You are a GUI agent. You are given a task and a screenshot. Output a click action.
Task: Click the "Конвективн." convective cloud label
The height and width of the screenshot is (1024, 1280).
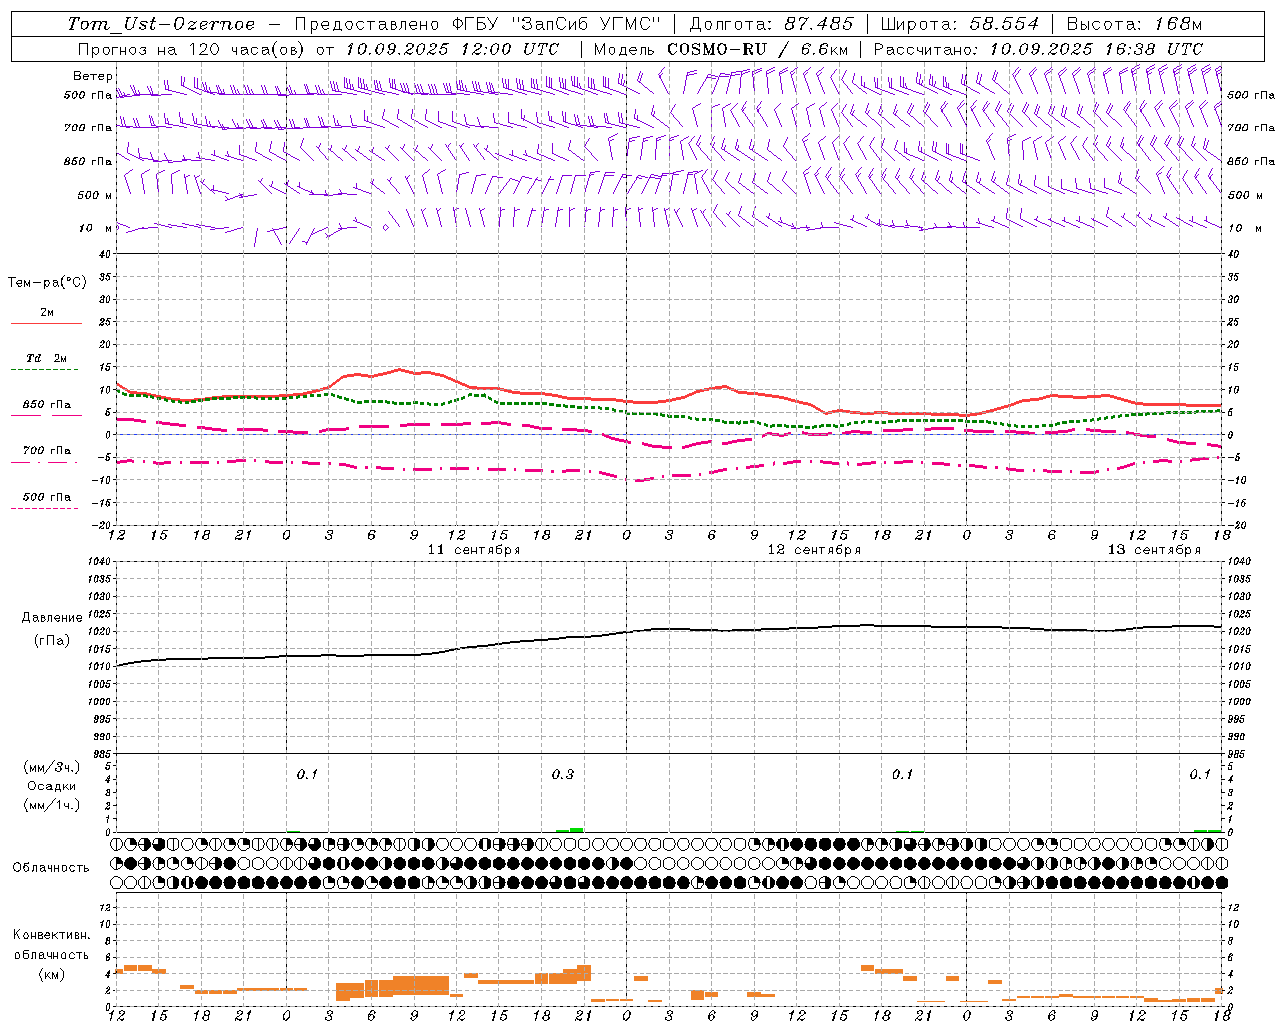(51, 935)
